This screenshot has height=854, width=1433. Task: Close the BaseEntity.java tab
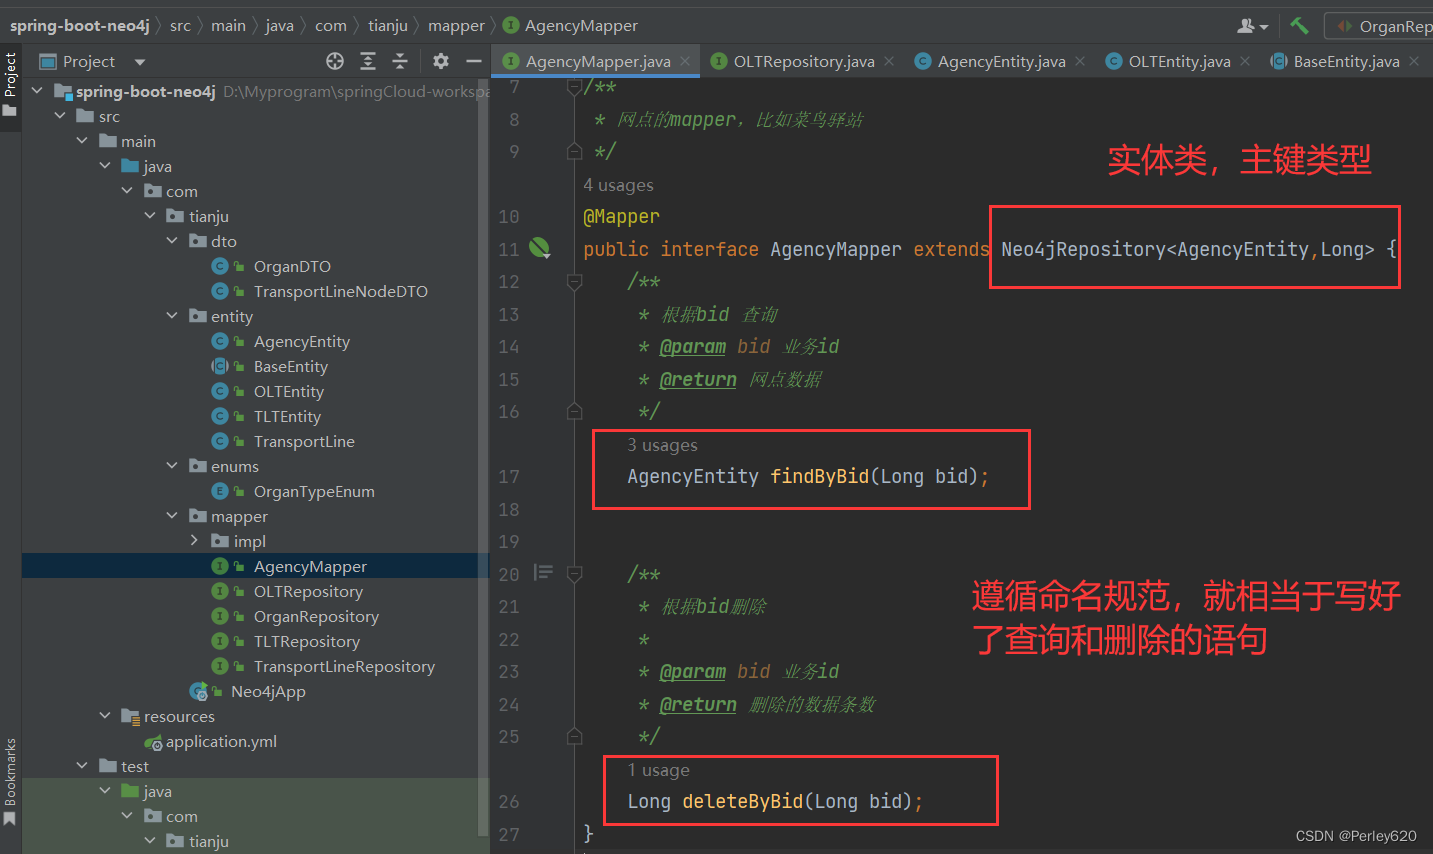(1414, 61)
